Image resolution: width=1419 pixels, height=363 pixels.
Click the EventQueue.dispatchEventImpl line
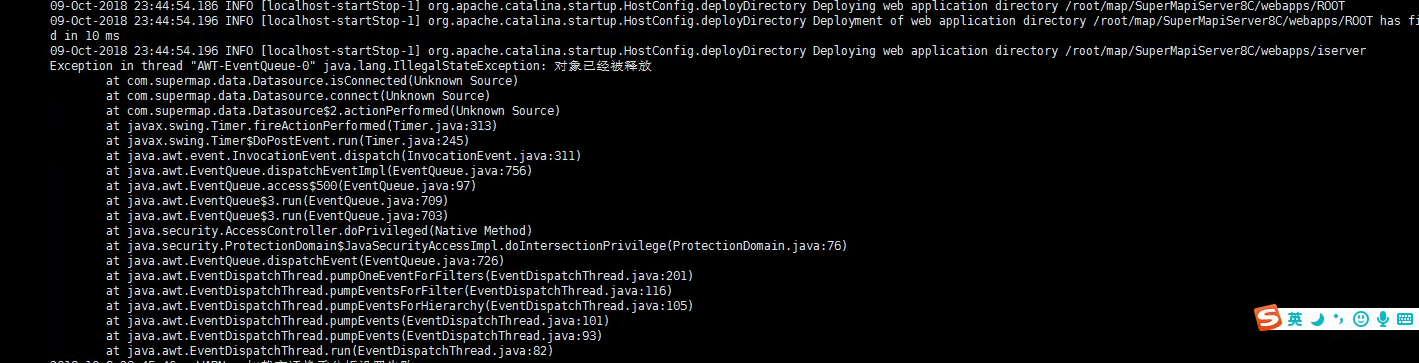point(318,170)
